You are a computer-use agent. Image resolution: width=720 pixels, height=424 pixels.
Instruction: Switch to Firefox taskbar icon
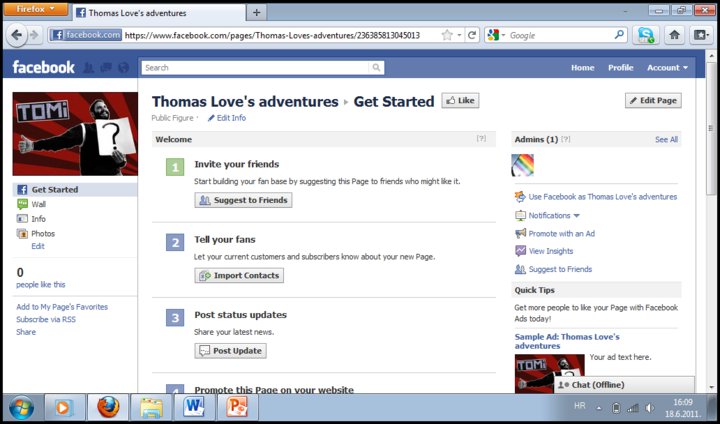108,408
